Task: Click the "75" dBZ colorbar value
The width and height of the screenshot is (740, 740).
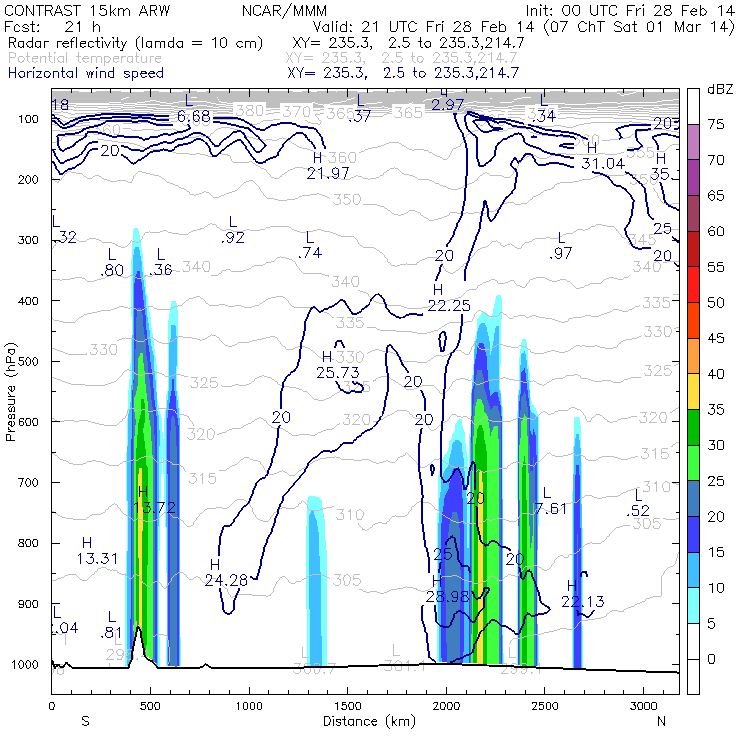Action: [716, 125]
